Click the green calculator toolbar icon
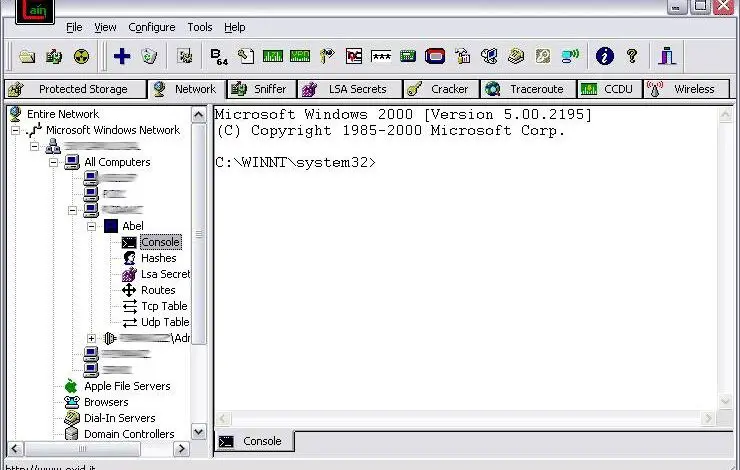Viewport: 740px width, 470px height. point(408,57)
